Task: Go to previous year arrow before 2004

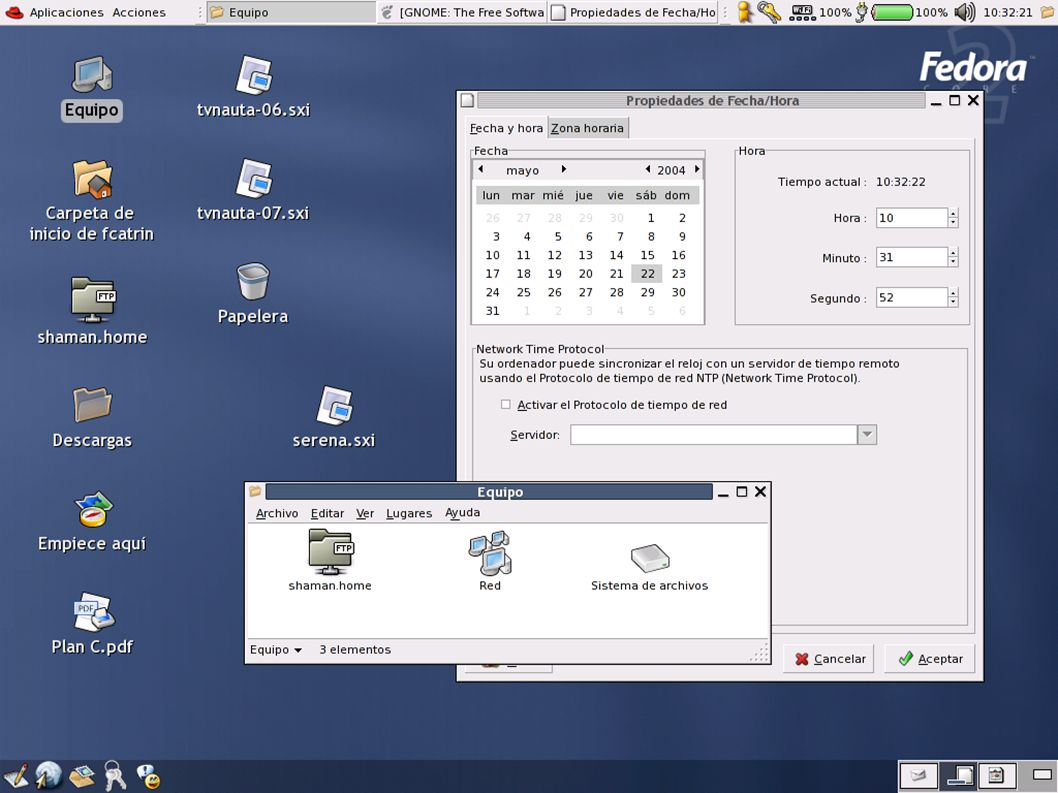Action: tap(648, 169)
